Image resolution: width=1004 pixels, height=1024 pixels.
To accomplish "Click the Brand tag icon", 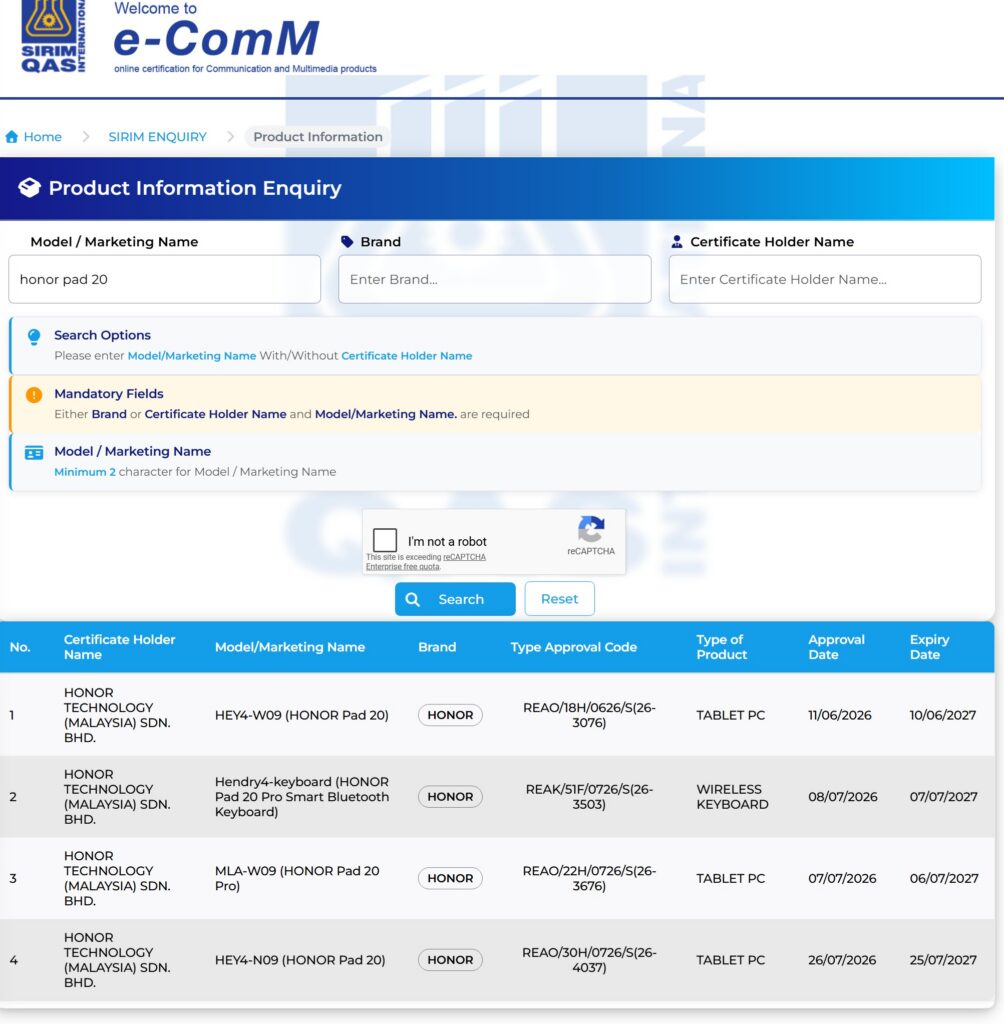I will click(347, 242).
